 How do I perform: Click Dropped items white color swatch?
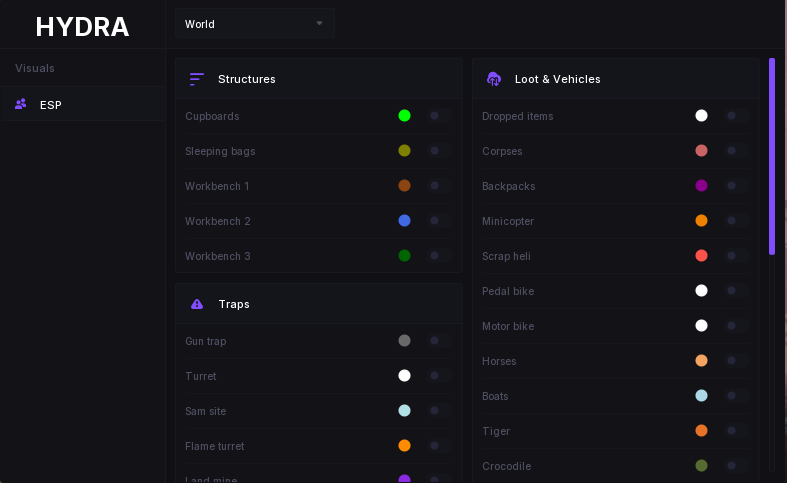(x=702, y=116)
